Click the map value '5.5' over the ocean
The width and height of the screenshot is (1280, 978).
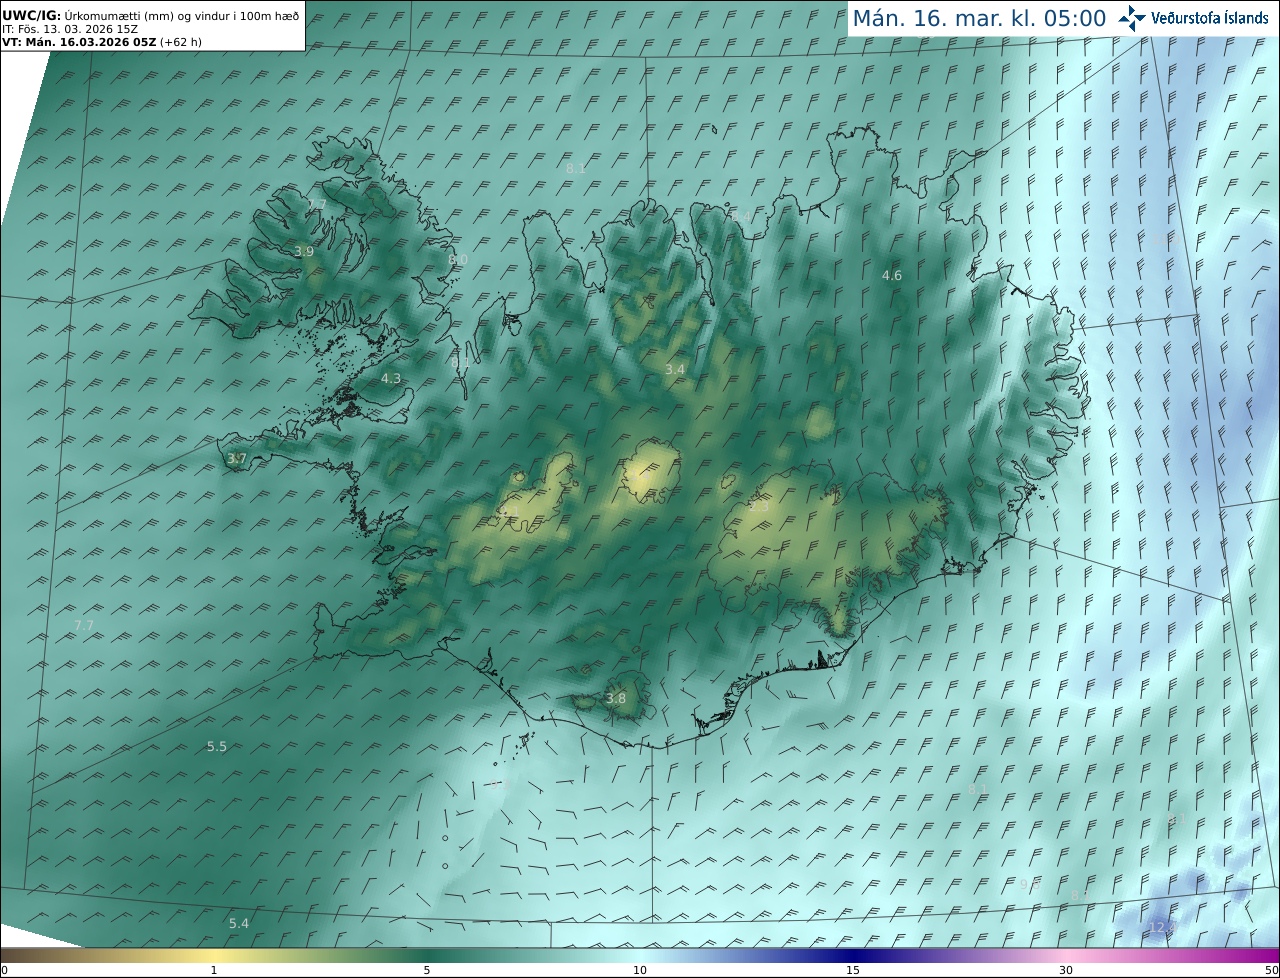(x=217, y=746)
